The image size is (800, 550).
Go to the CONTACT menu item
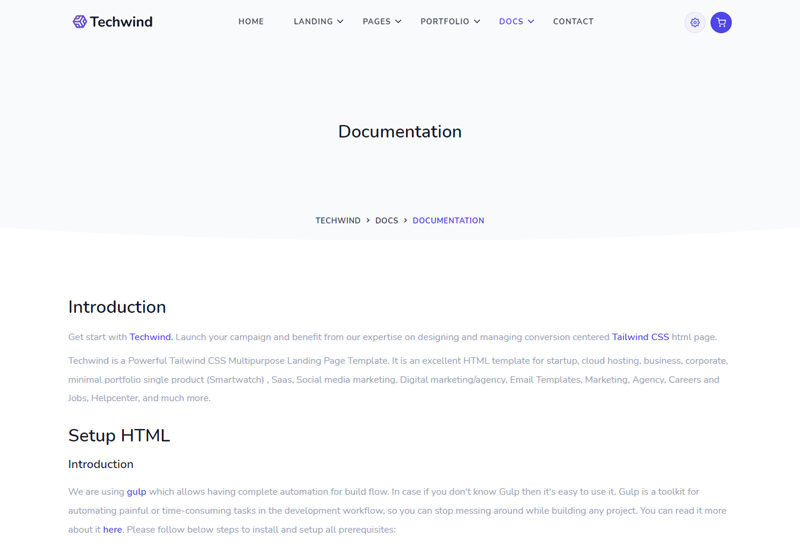pos(573,21)
